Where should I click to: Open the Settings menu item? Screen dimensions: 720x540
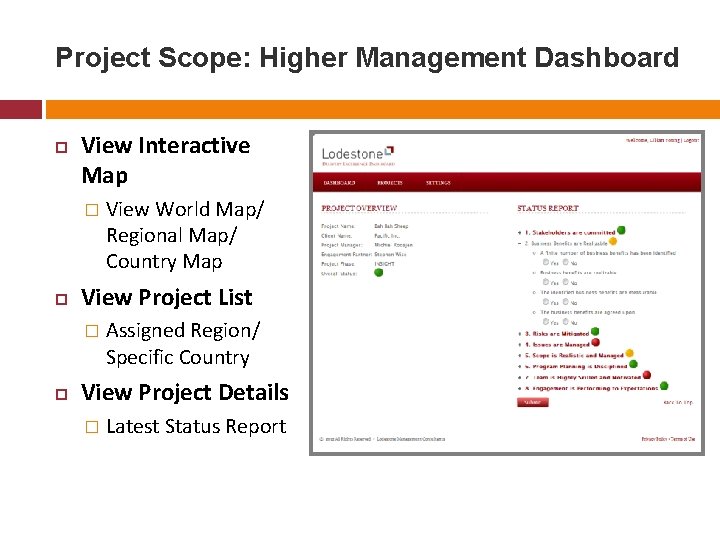coord(438,183)
